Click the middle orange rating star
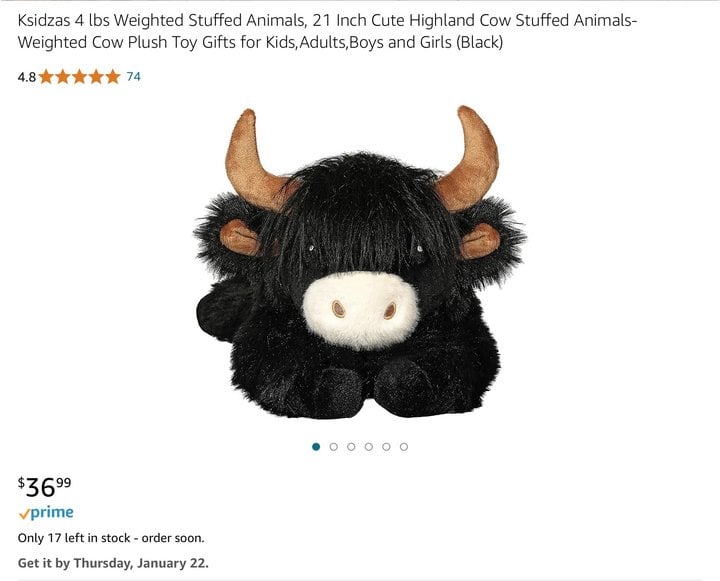 (x=79, y=77)
